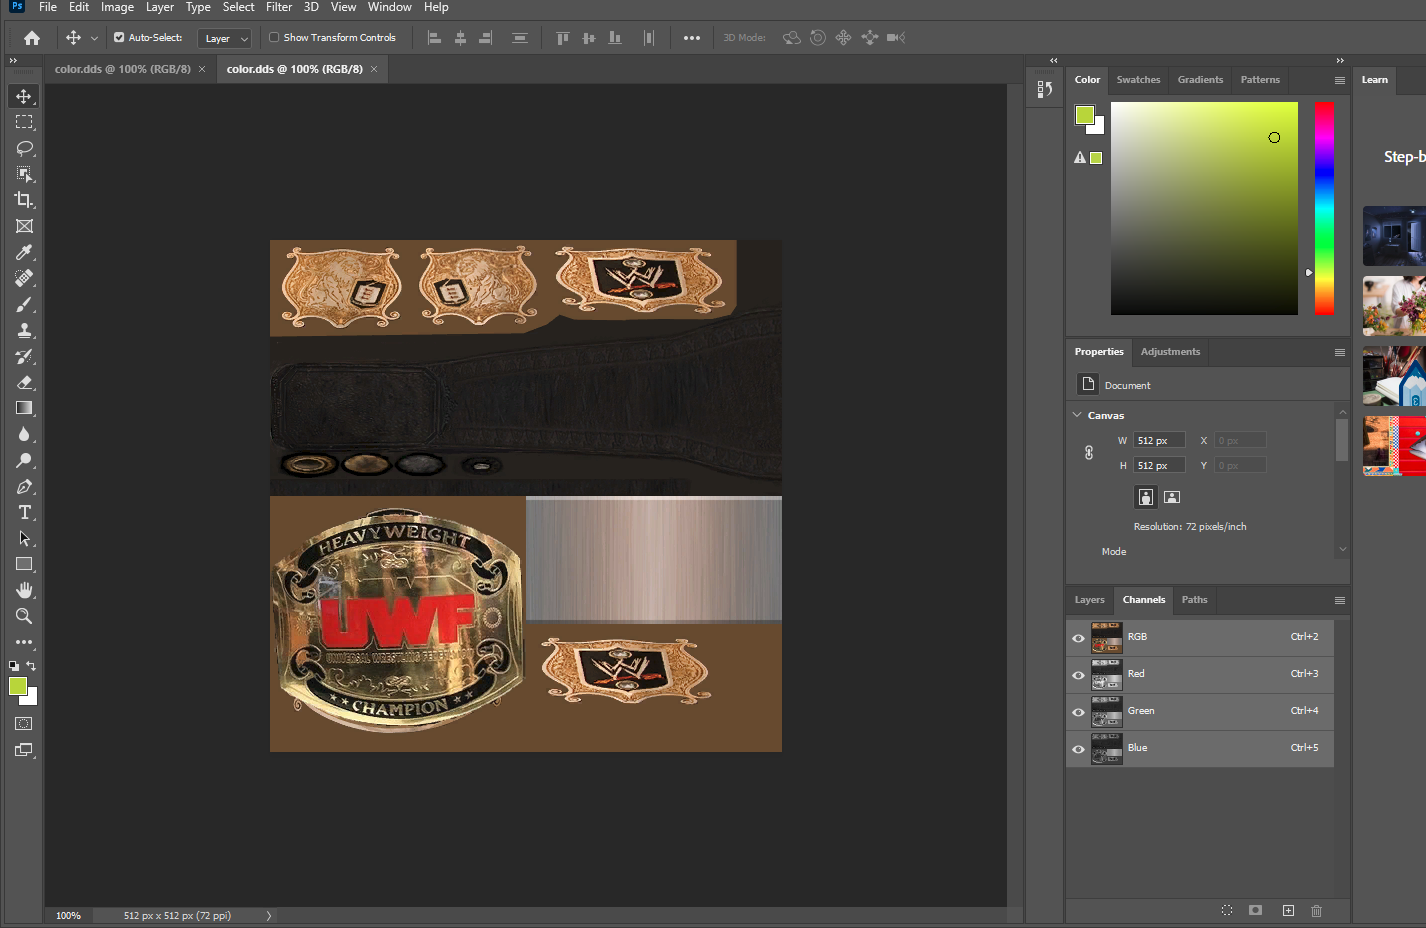This screenshot has height=928, width=1426.
Task: Select the History Brush tool
Action: [24, 356]
